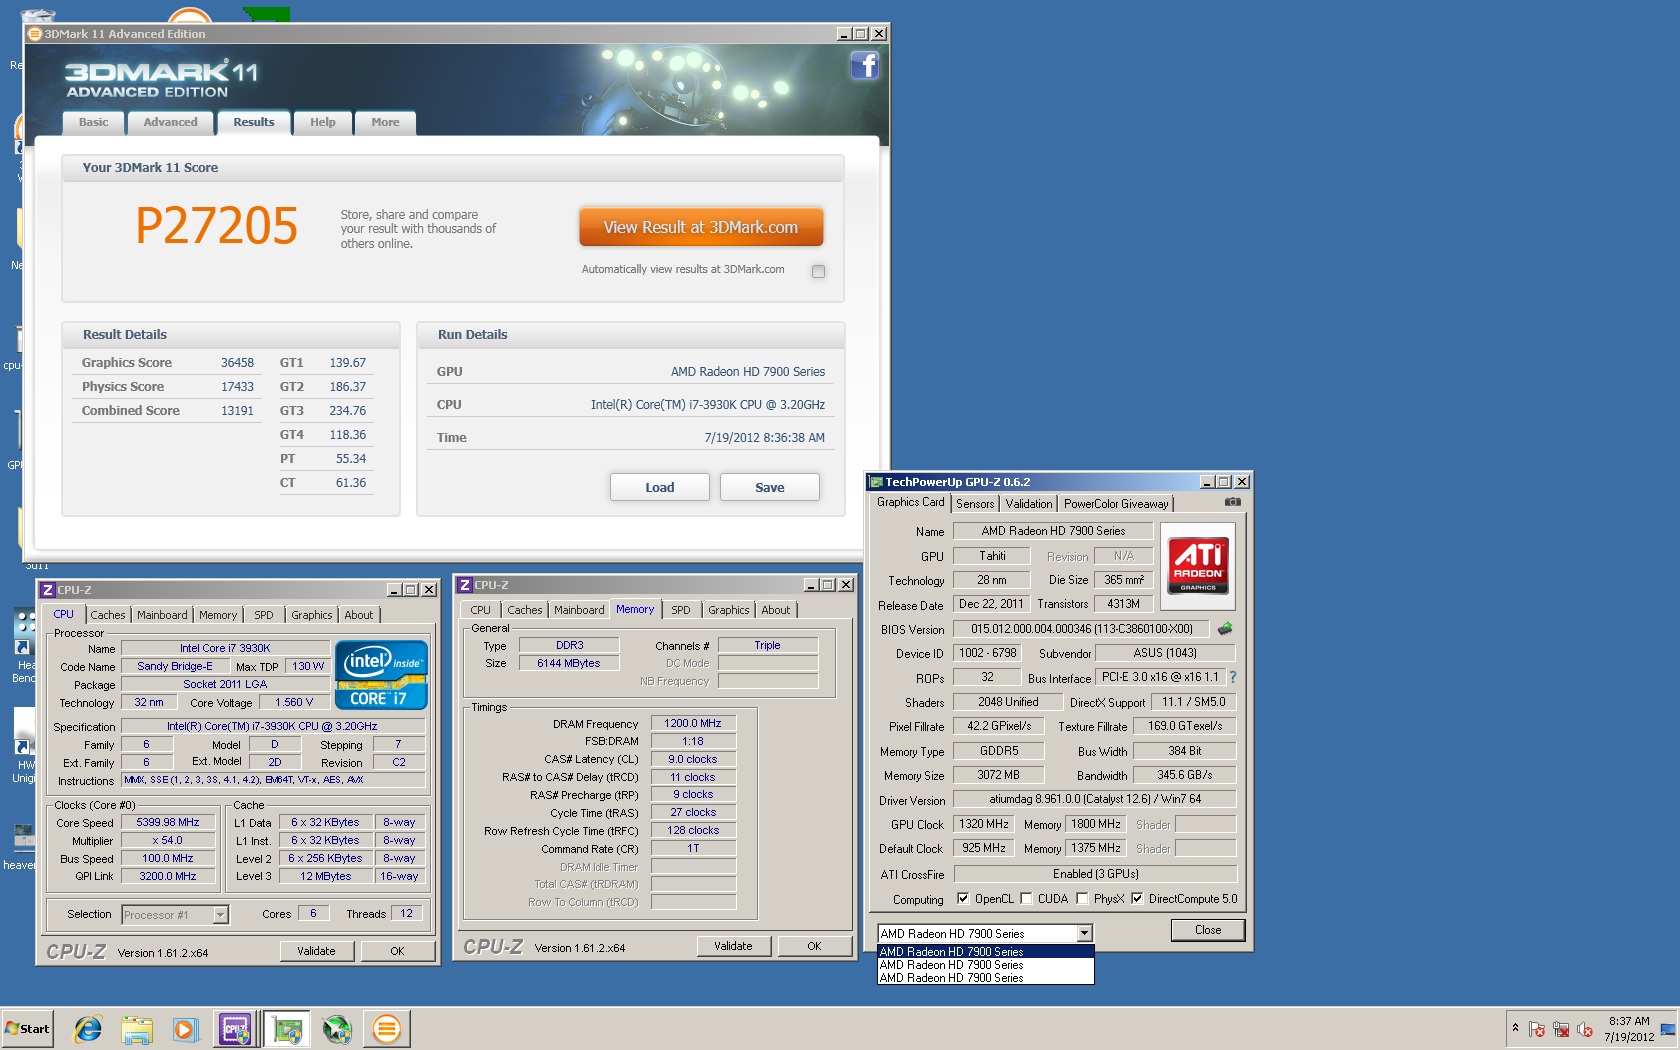
Task: Enable automatically view results at 3DMark.com
Action: coord(818,271)
